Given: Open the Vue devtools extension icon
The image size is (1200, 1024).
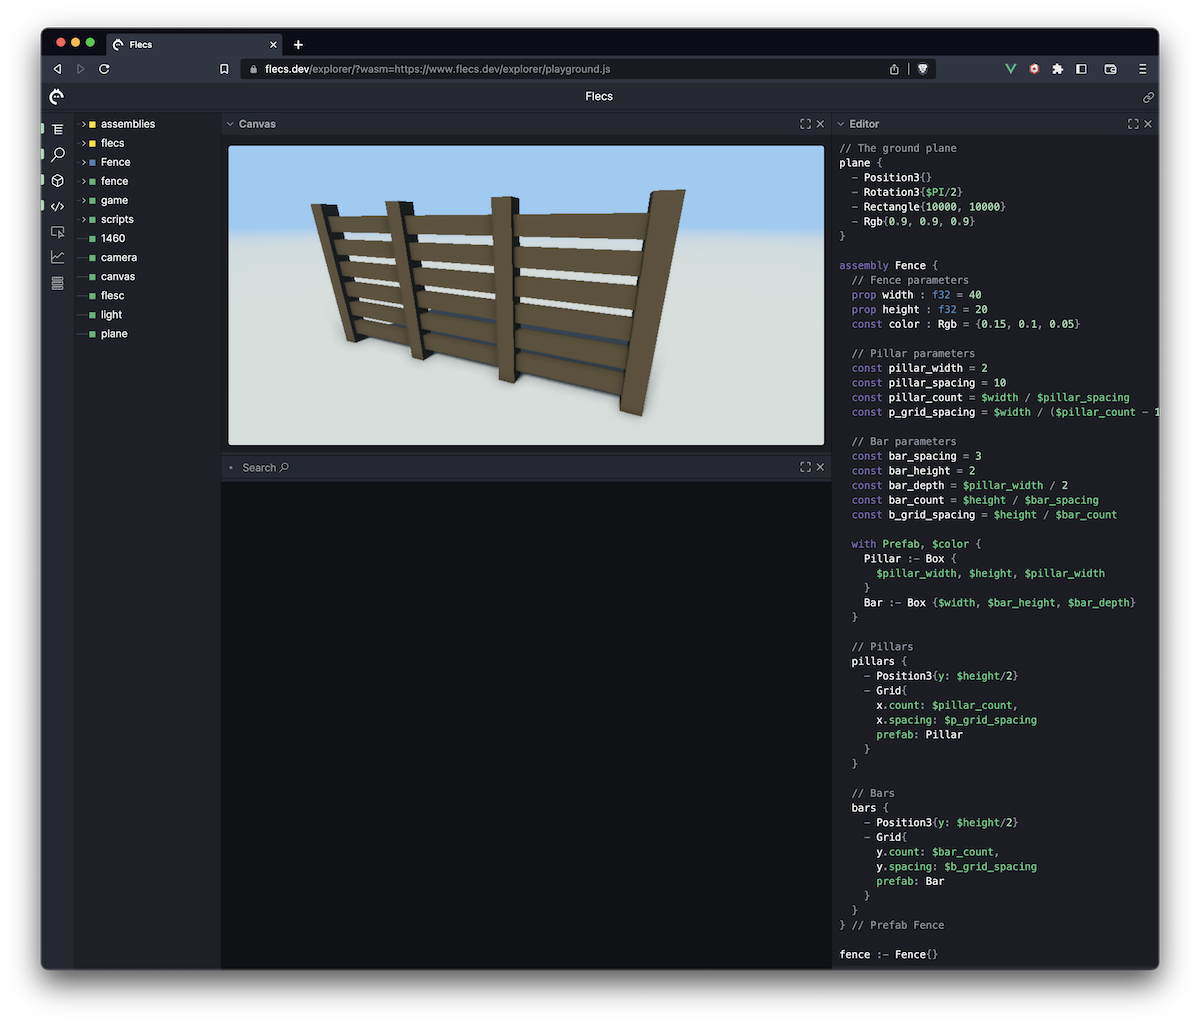Looking at the screenshot, I should coord(1010,69).
